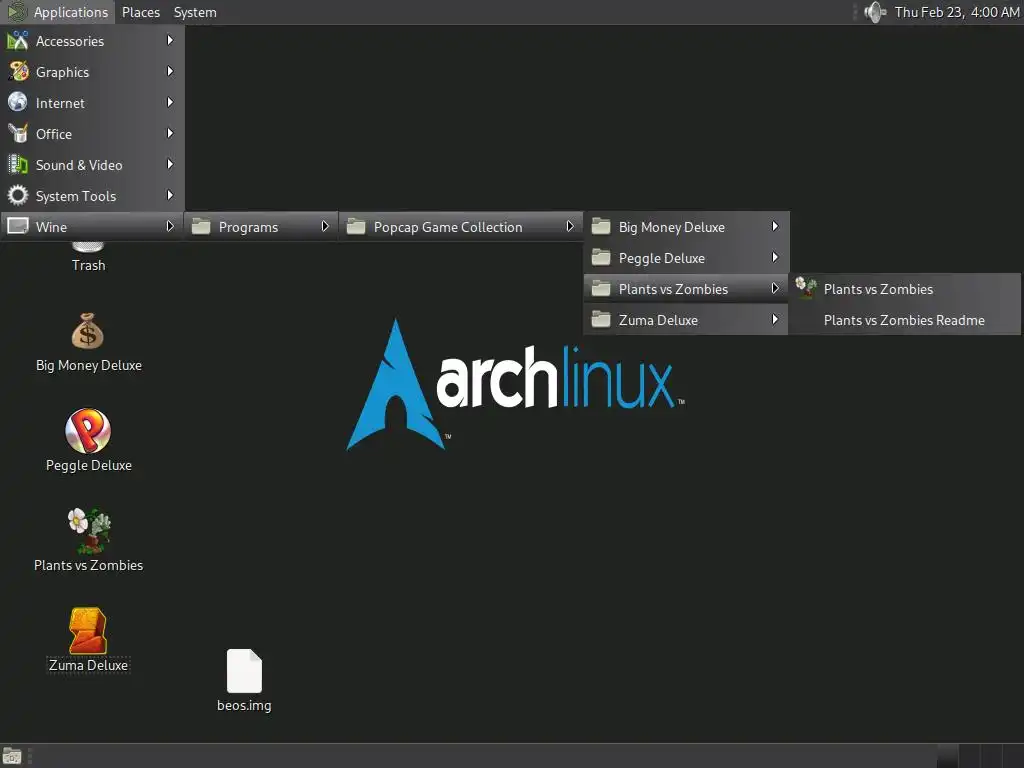Select the Accessories menu entry
The width and height of the screenshot is (1024, 768).
tap(92, 41)
